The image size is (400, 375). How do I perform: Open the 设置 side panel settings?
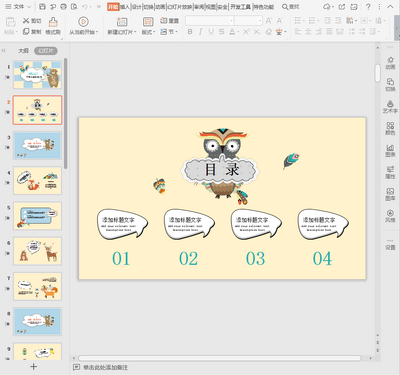390,244
